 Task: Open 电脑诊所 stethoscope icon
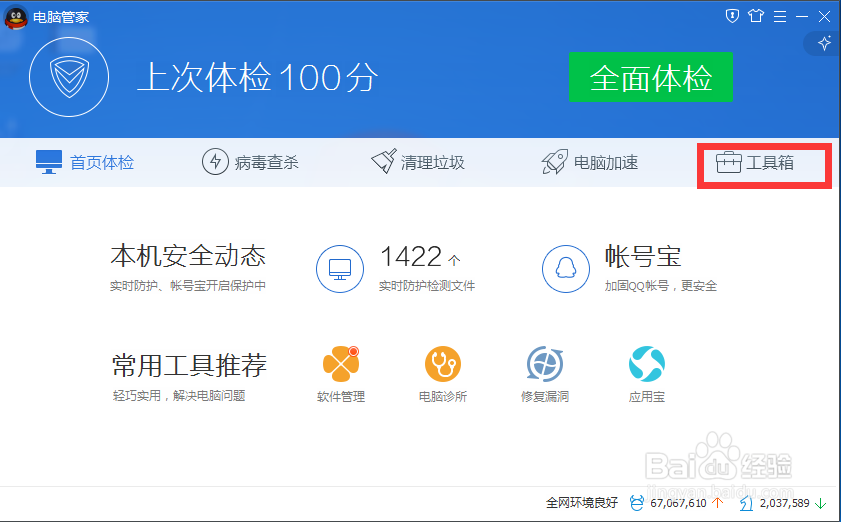click(443, 364)
